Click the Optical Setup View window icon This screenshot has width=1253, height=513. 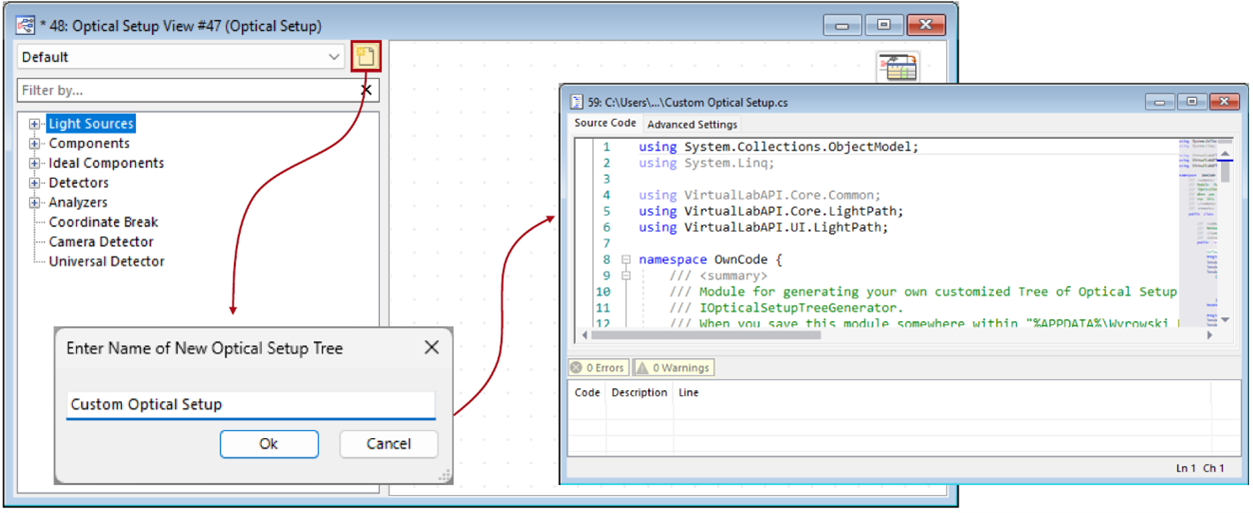pos(24,25)
